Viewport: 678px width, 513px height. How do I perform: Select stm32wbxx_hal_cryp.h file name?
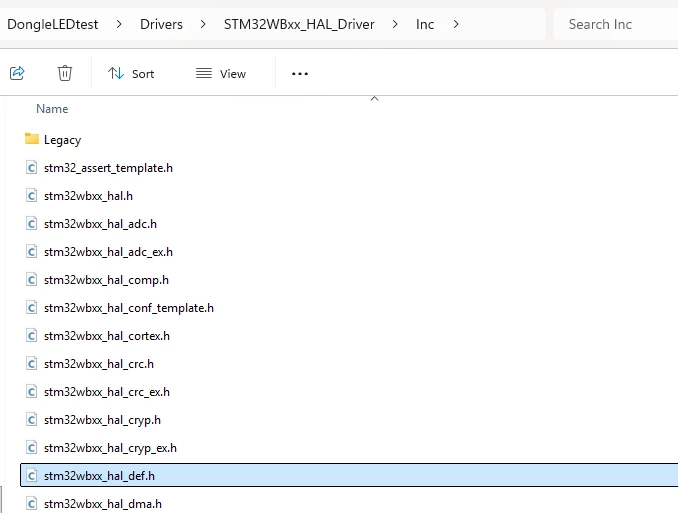point(102,420)
